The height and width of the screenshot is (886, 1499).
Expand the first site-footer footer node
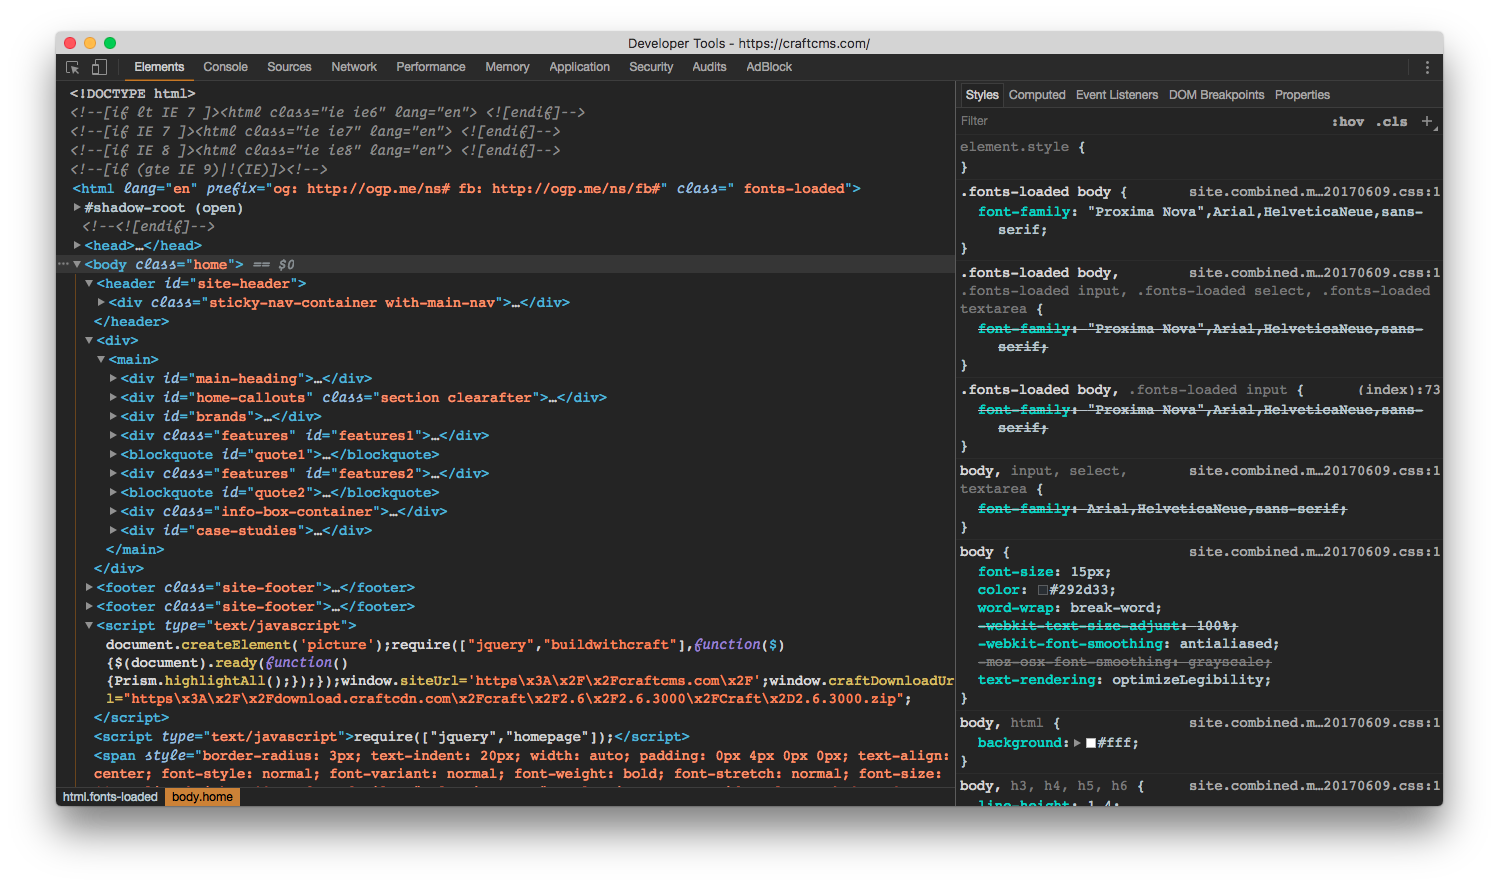[89, 587]
